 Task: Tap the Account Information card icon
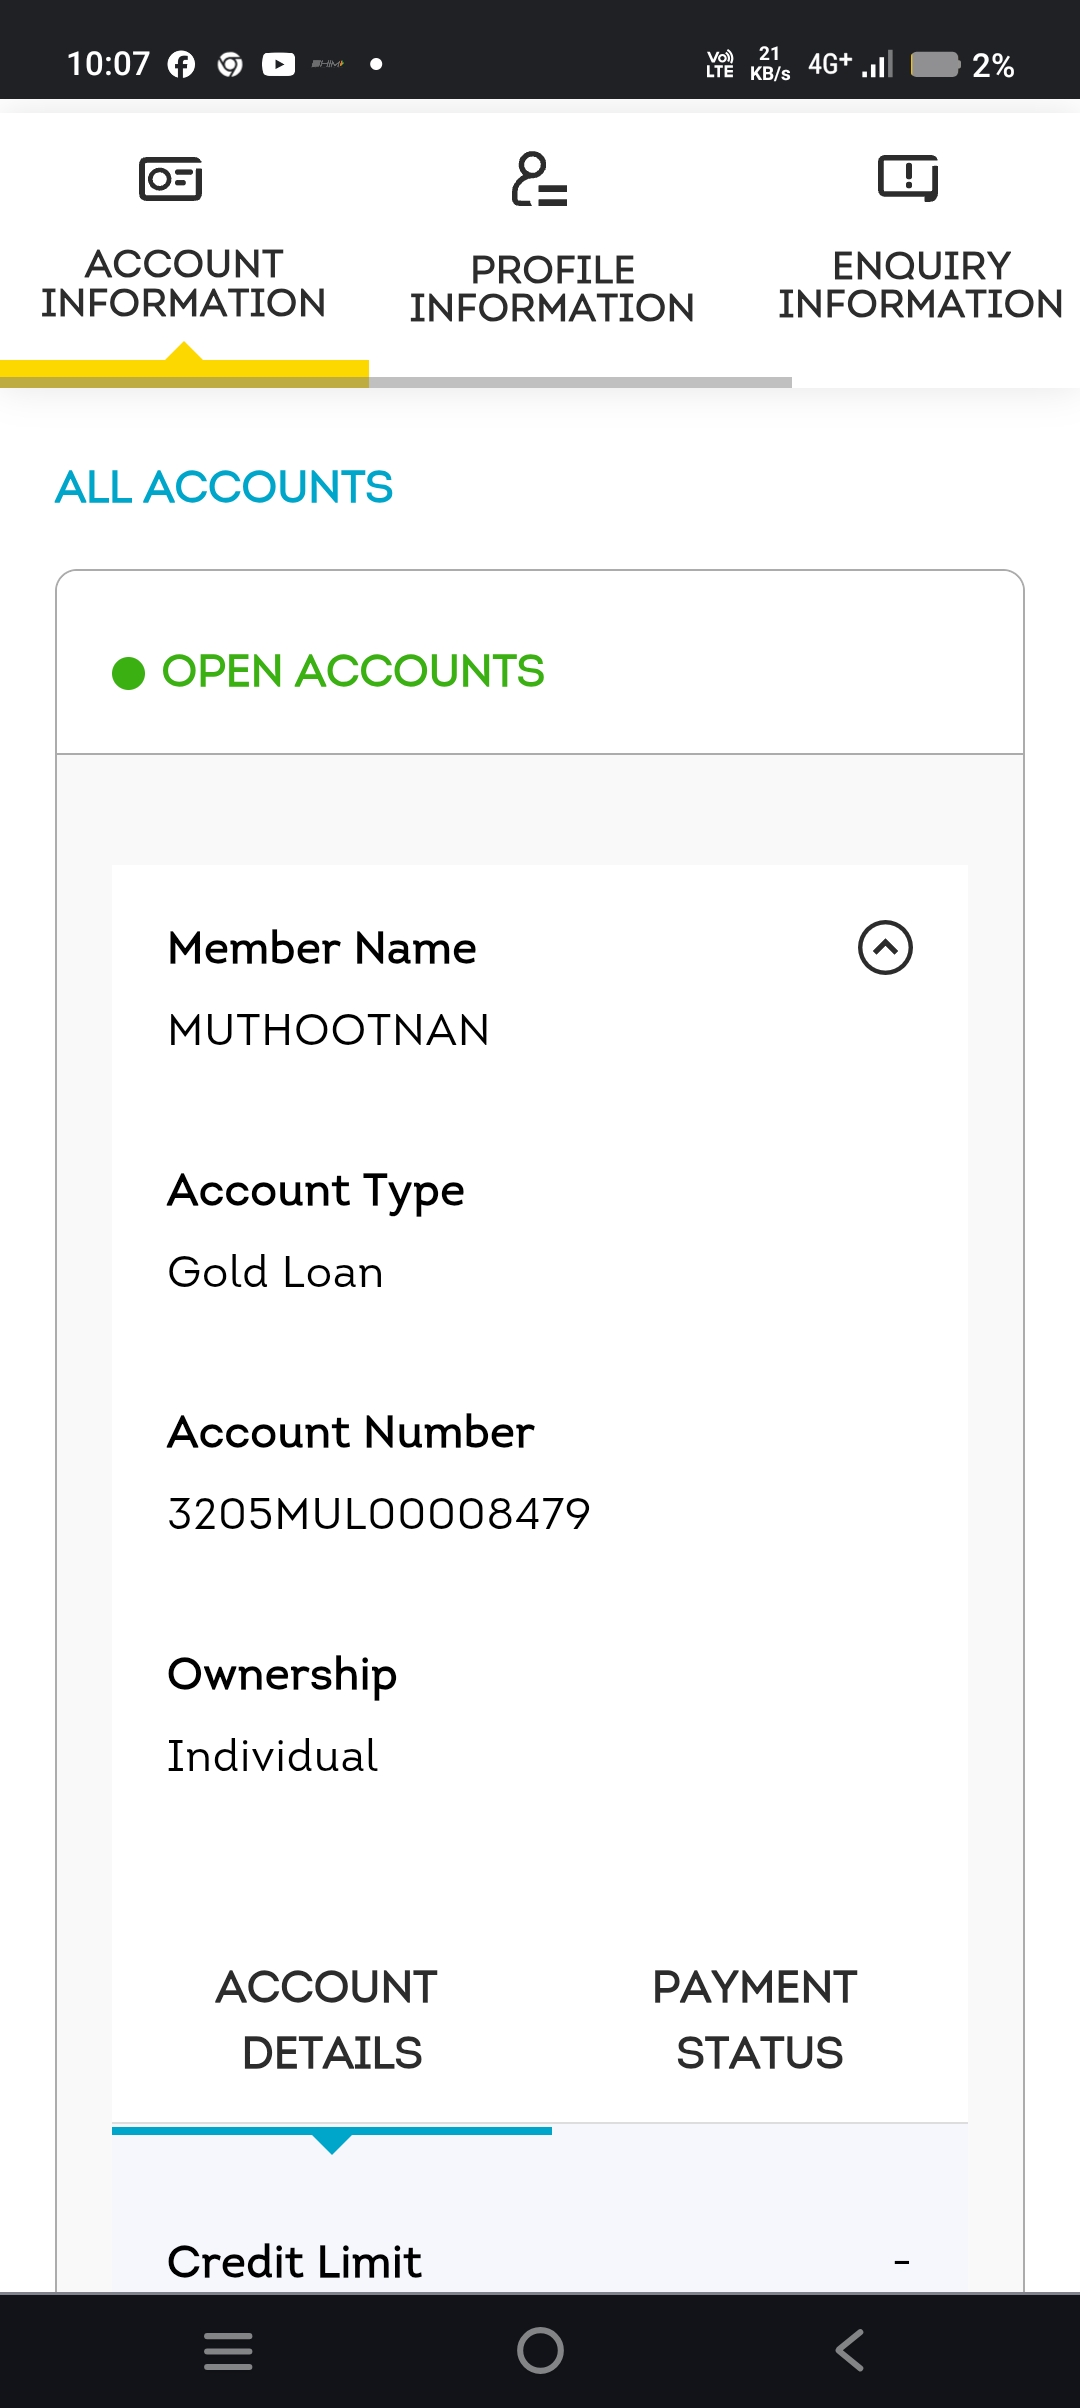(170, 179)
